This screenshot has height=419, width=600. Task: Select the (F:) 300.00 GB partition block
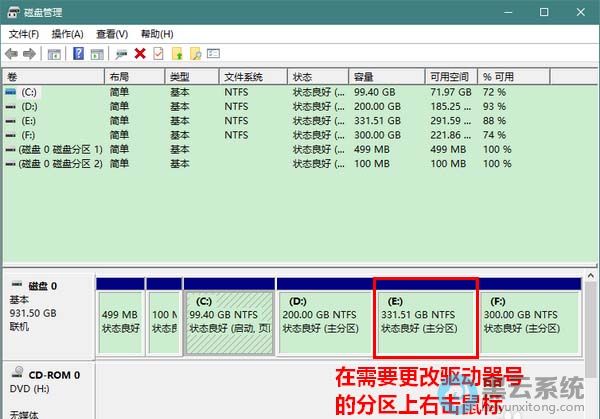pyautogui.click(x=528, y=318)
